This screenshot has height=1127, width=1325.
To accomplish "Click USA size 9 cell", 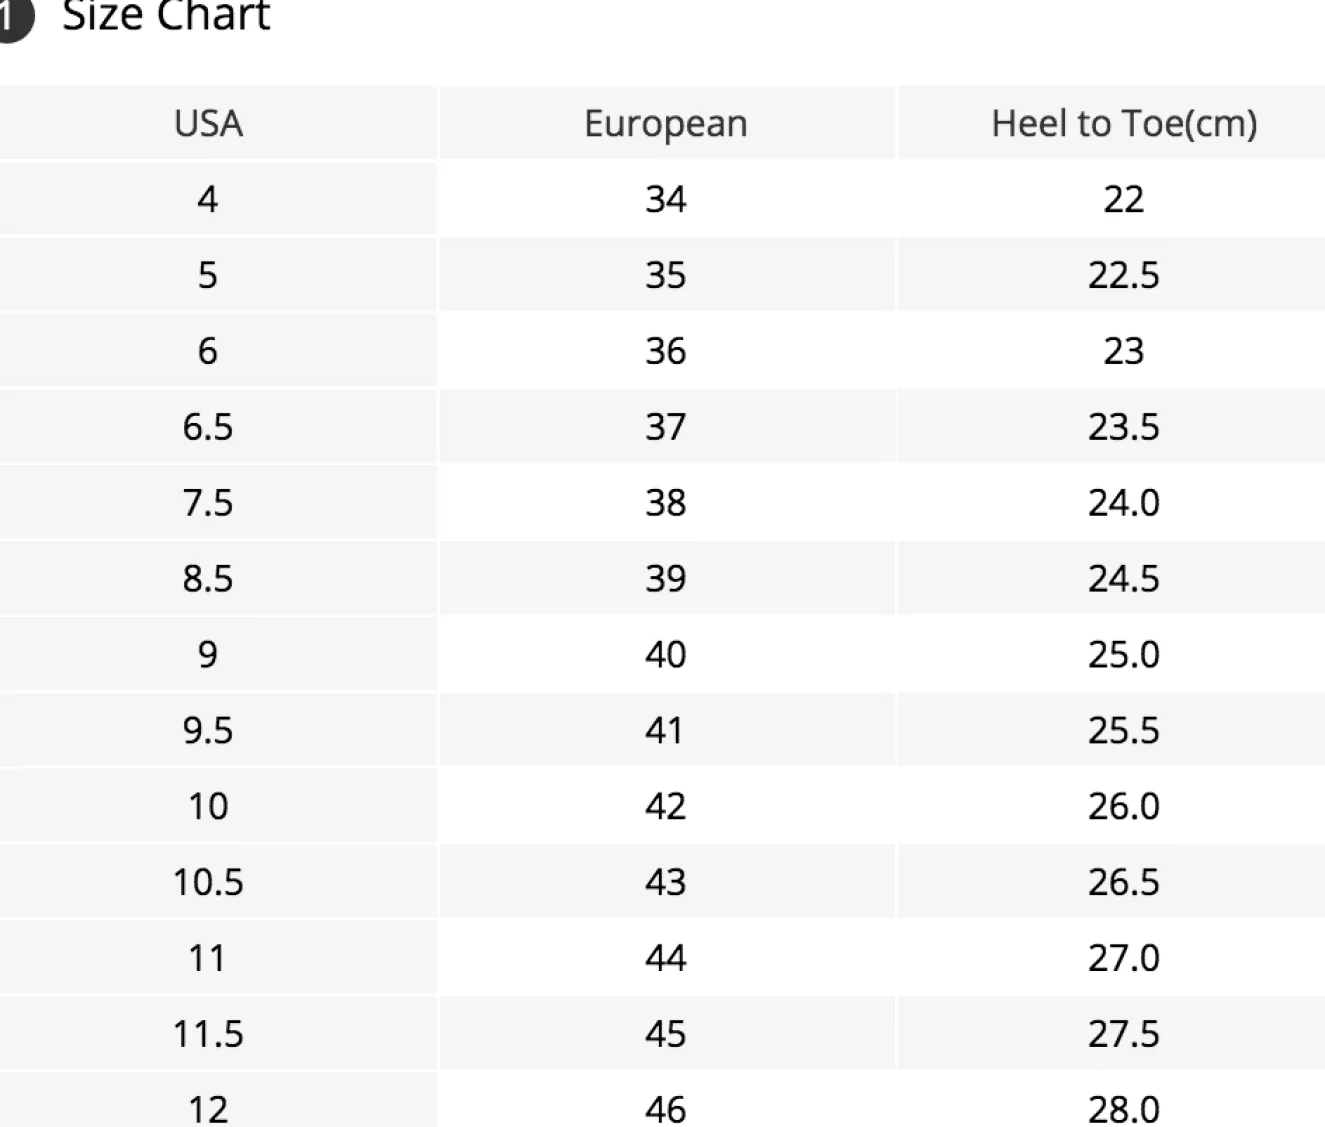I will pos(208,654).
